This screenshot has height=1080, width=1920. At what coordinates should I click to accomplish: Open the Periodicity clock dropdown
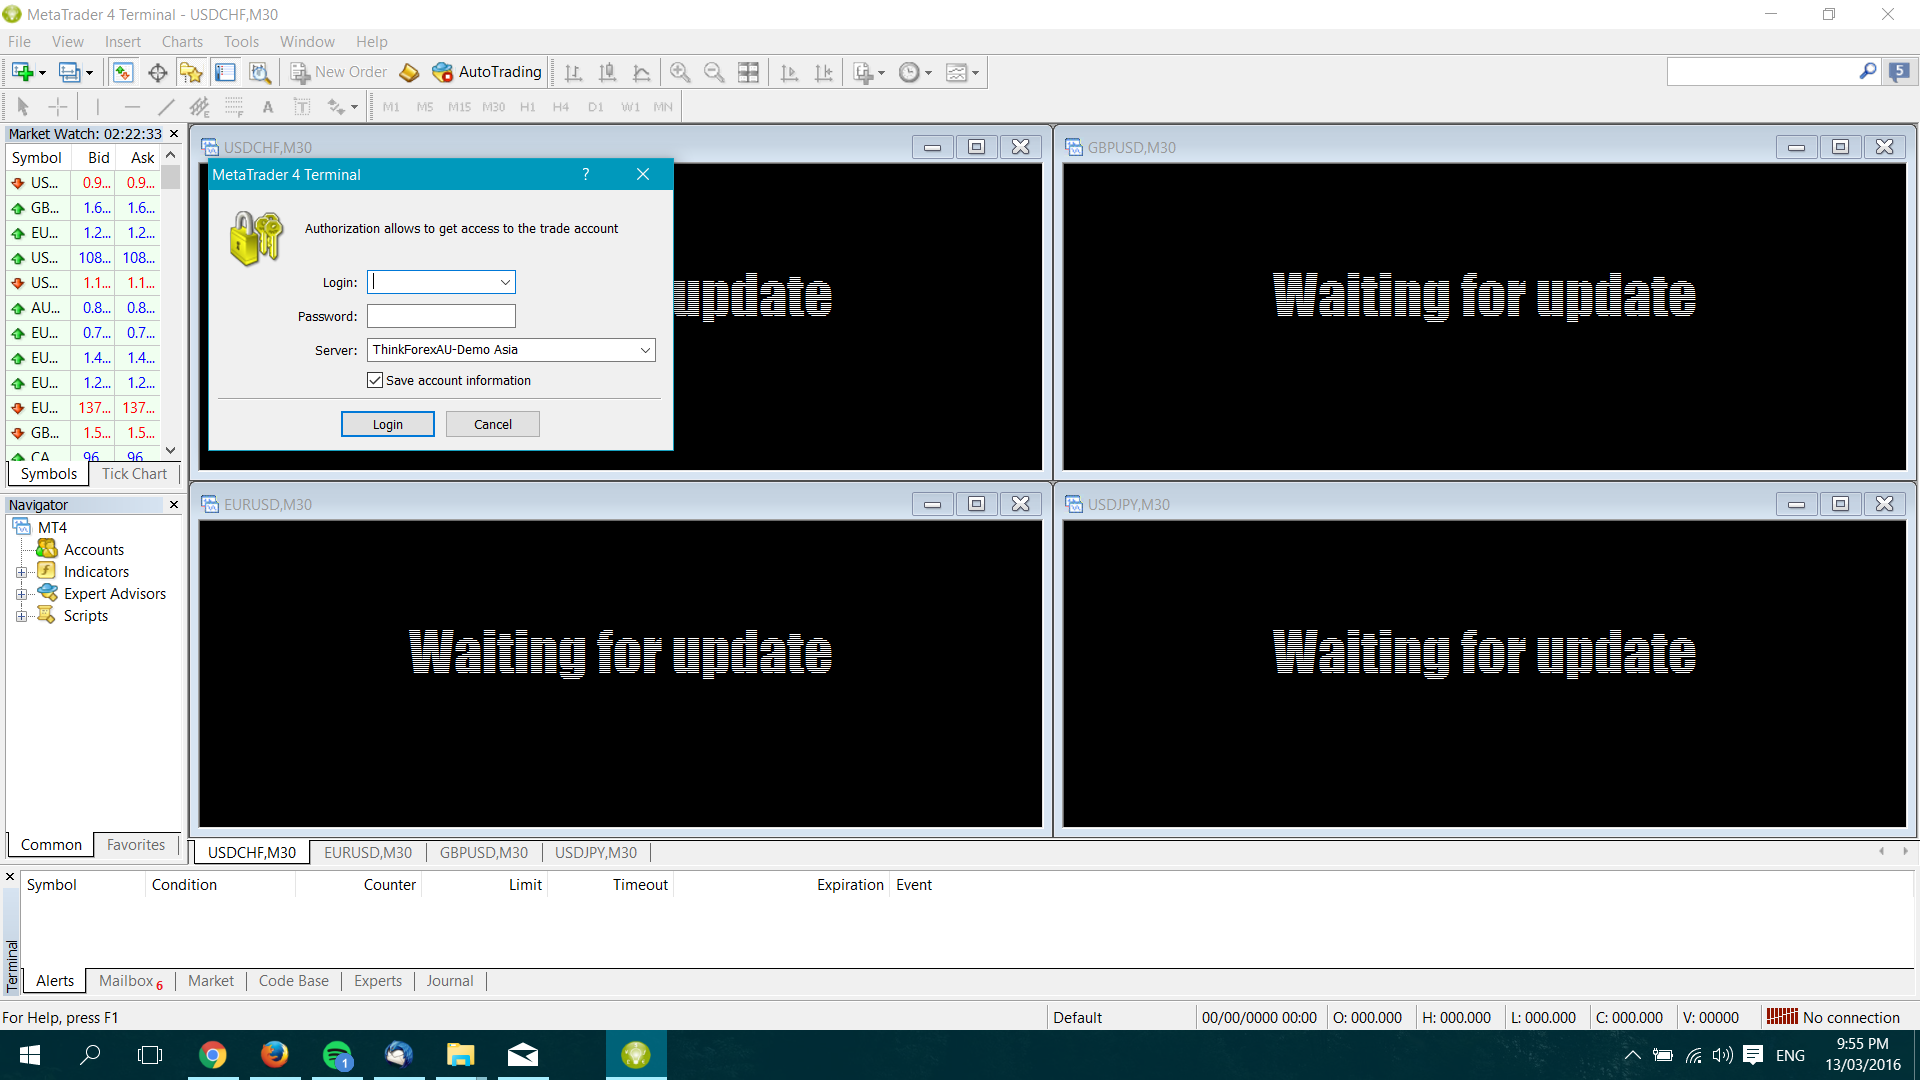[915, 72]
